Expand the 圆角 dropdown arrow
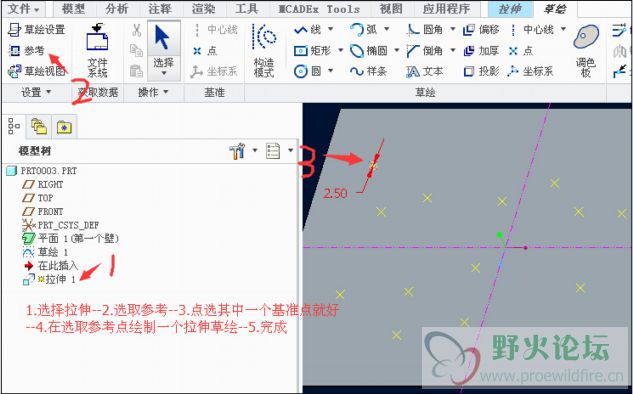Screen dimensions: 633x394 pyautogui.click(x=453, y=29)
